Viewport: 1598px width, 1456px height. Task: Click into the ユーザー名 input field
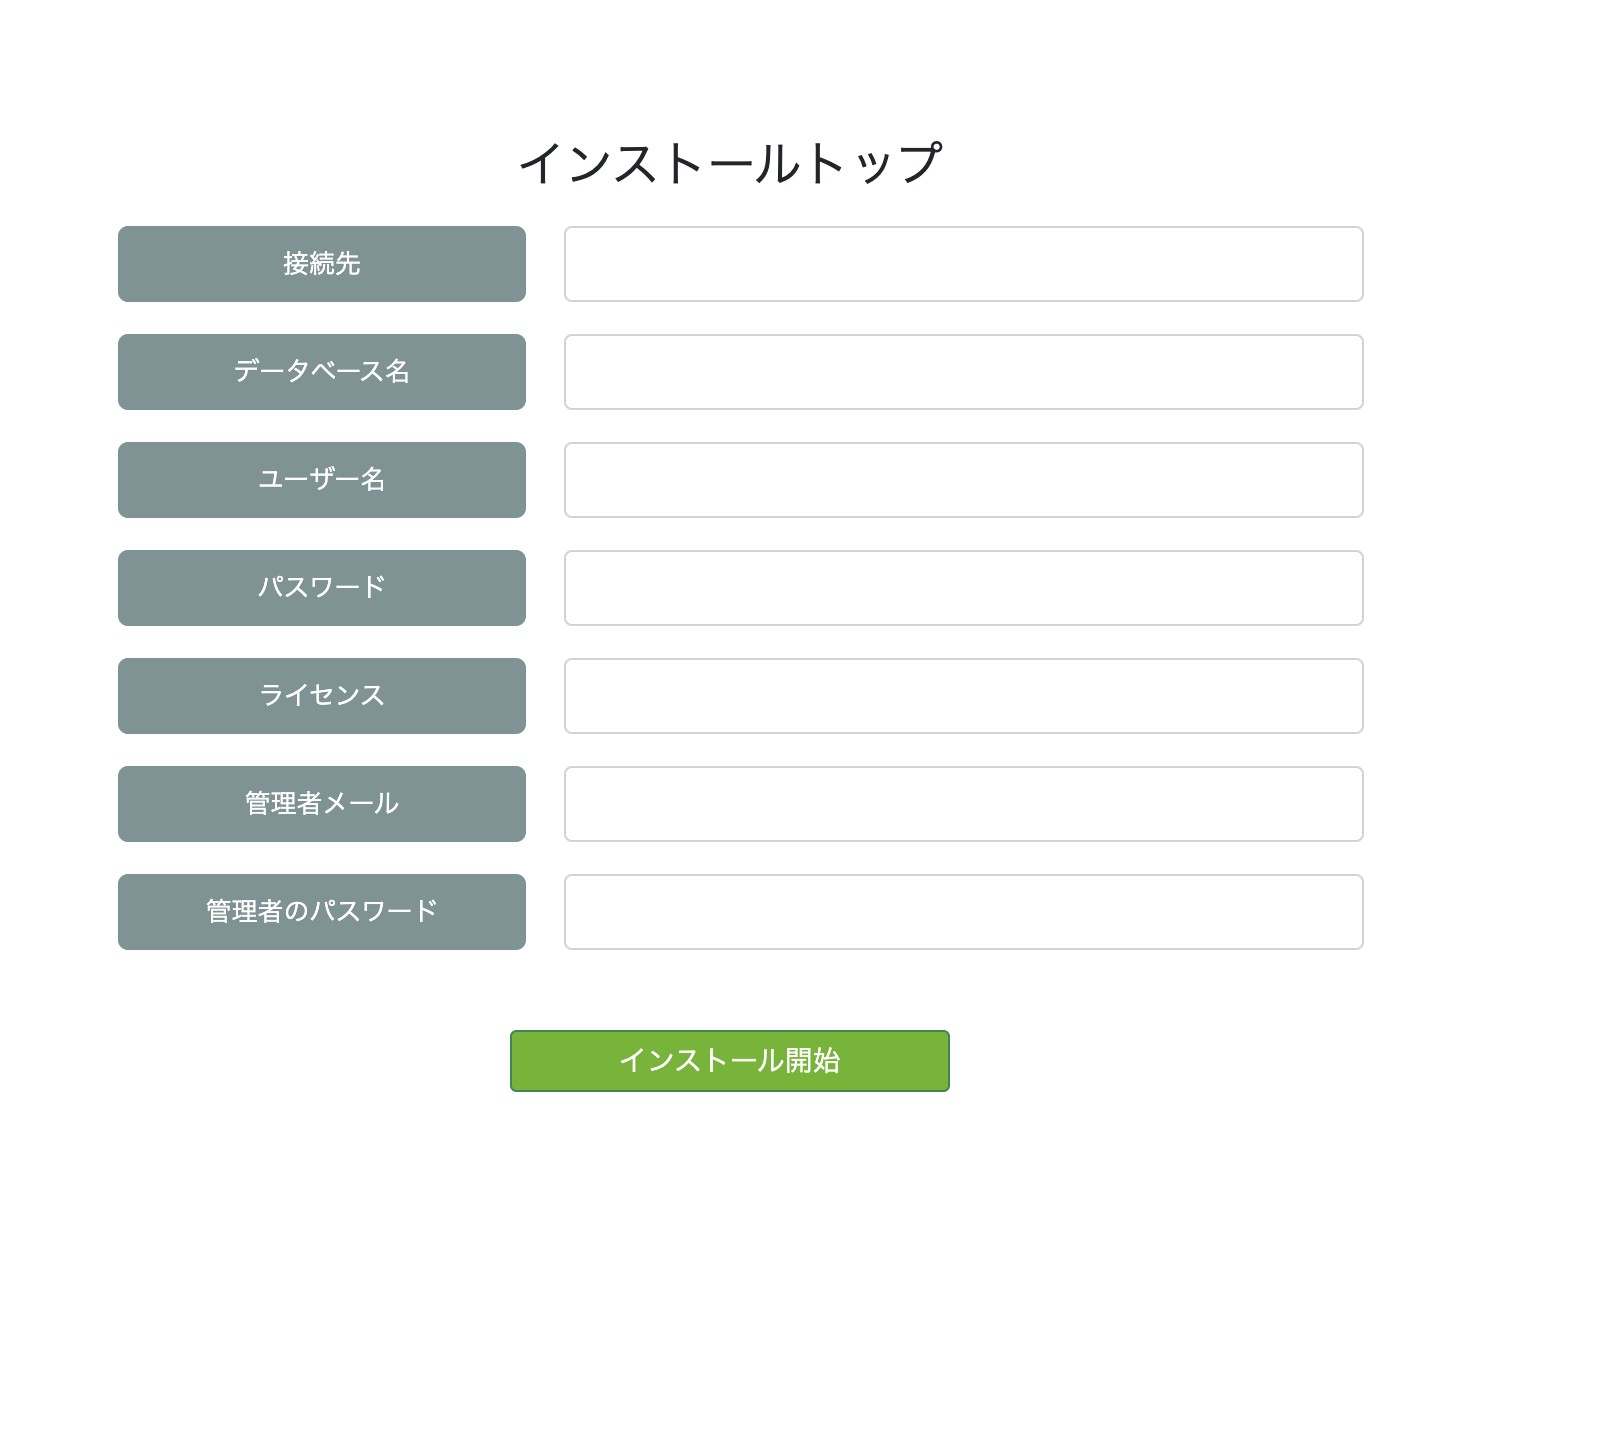coord(963,480)
